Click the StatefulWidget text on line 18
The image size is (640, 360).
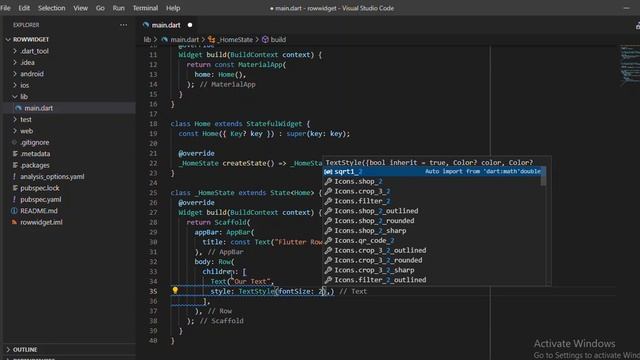pyautogui.click(x=274, y=124)
